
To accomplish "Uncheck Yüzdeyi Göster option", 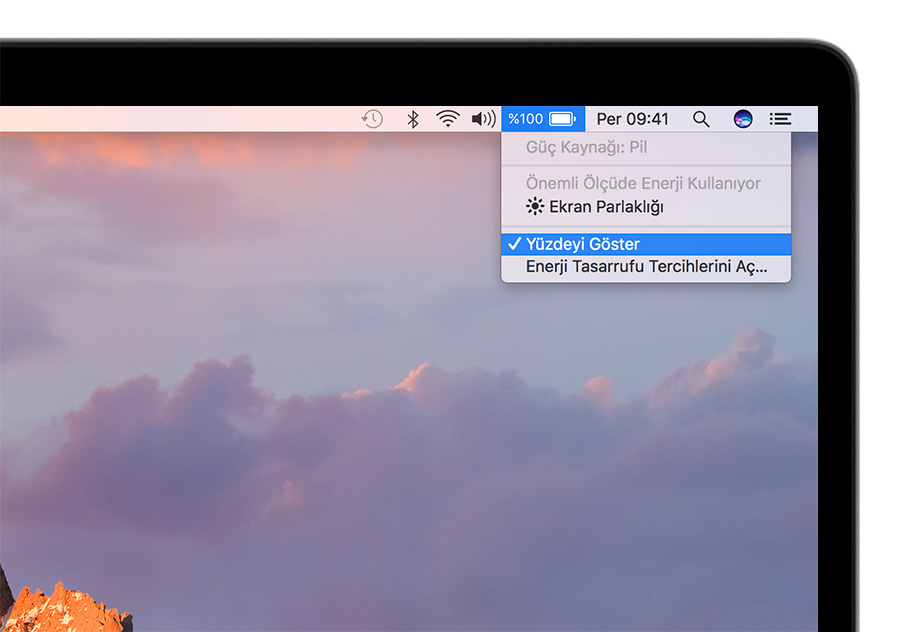I will coord(646,244).
